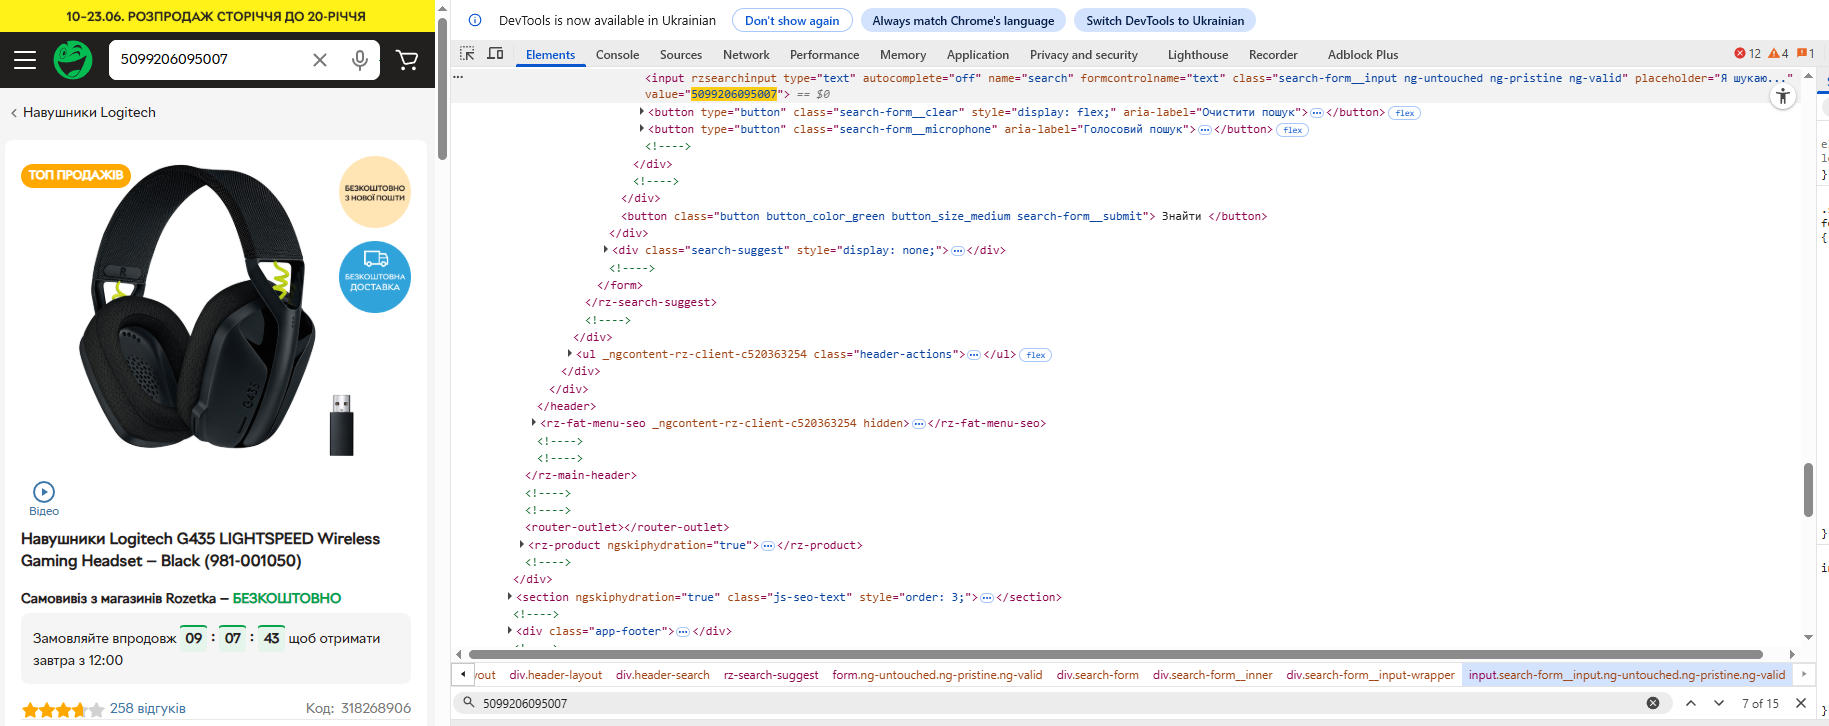Open the 258 відгуків reviews link
1829x726 pixels.
148,708
